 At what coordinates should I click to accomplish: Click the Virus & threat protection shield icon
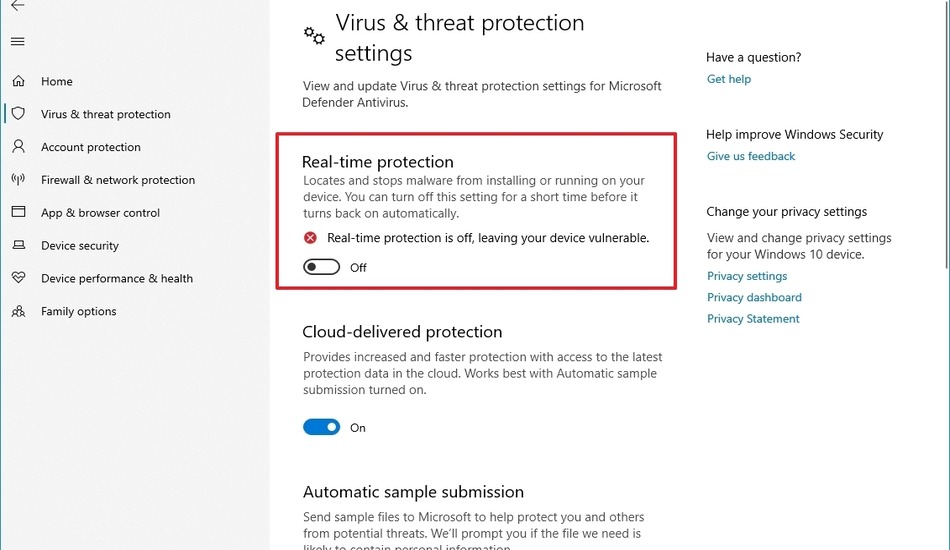click(18, 114)
